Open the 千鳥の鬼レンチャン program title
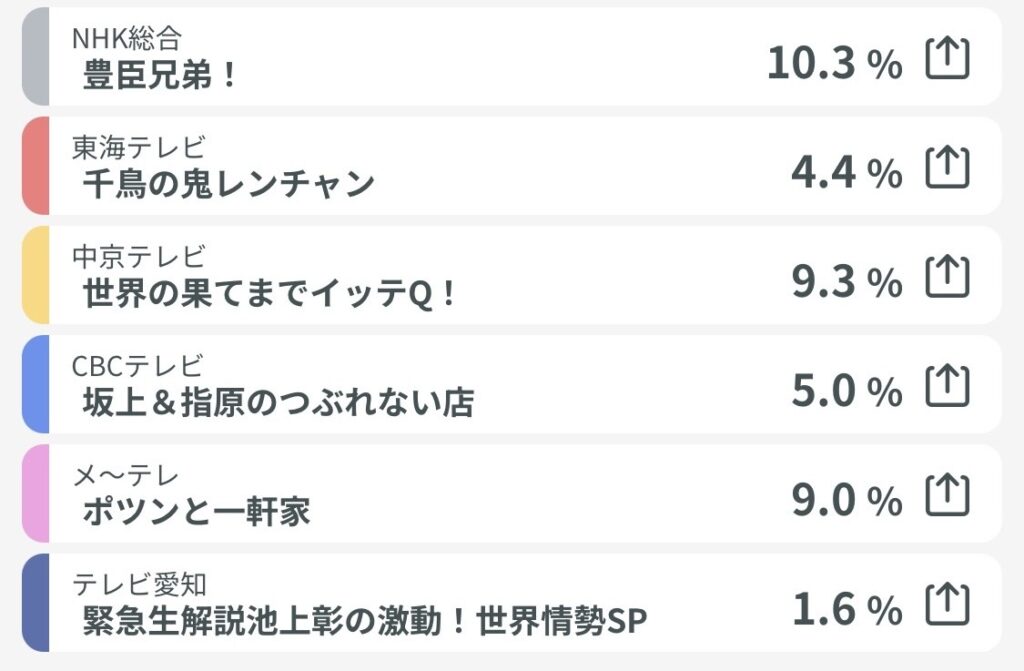 pos(229,184)
